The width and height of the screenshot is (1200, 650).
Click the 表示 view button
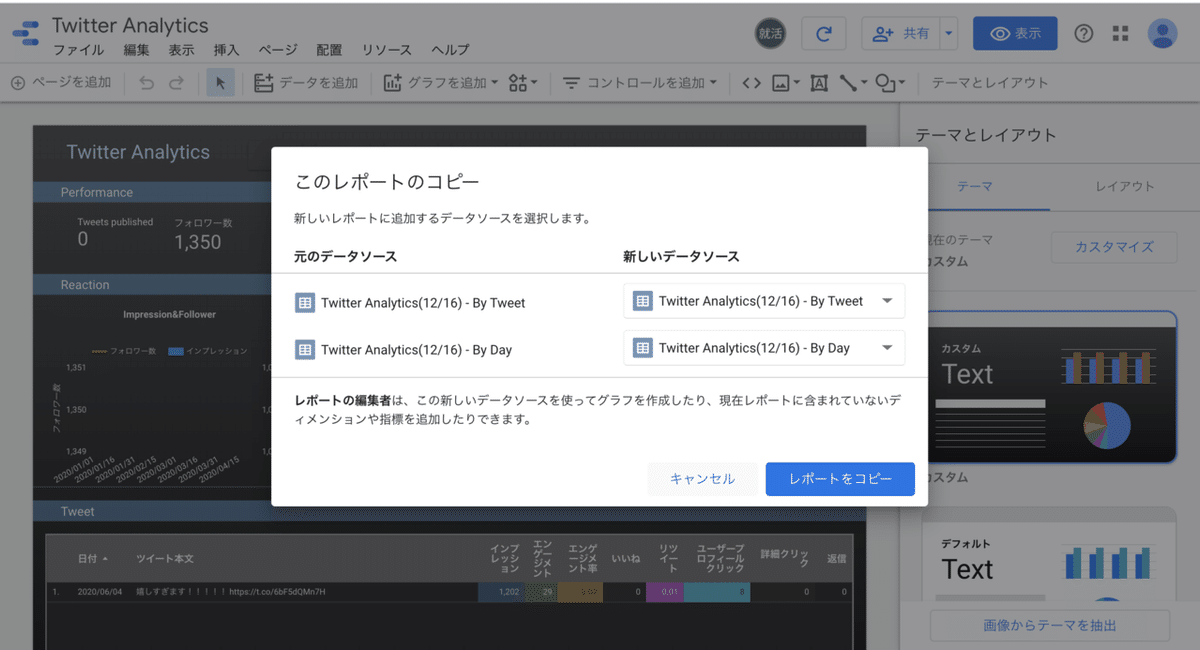pyautogui.click(x=1015, y=33)
